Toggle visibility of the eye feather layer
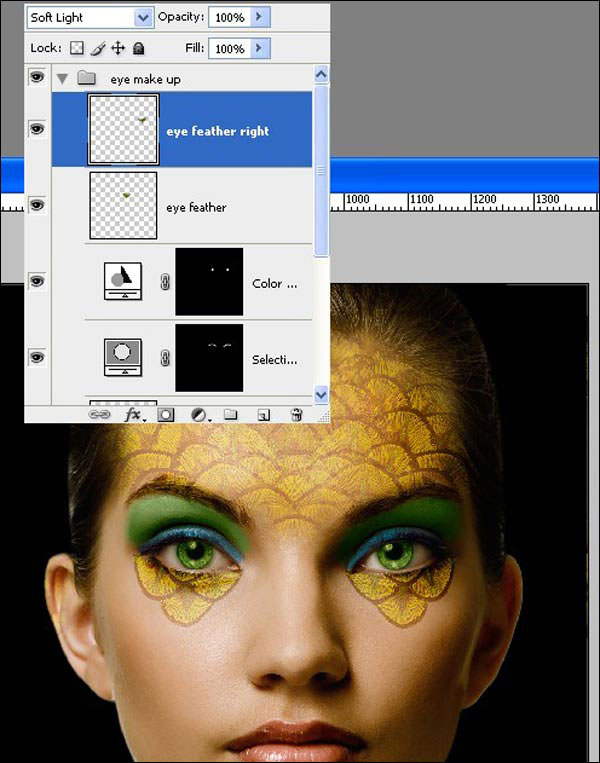This screenshot has height=763, width=600. click(37, 205)
